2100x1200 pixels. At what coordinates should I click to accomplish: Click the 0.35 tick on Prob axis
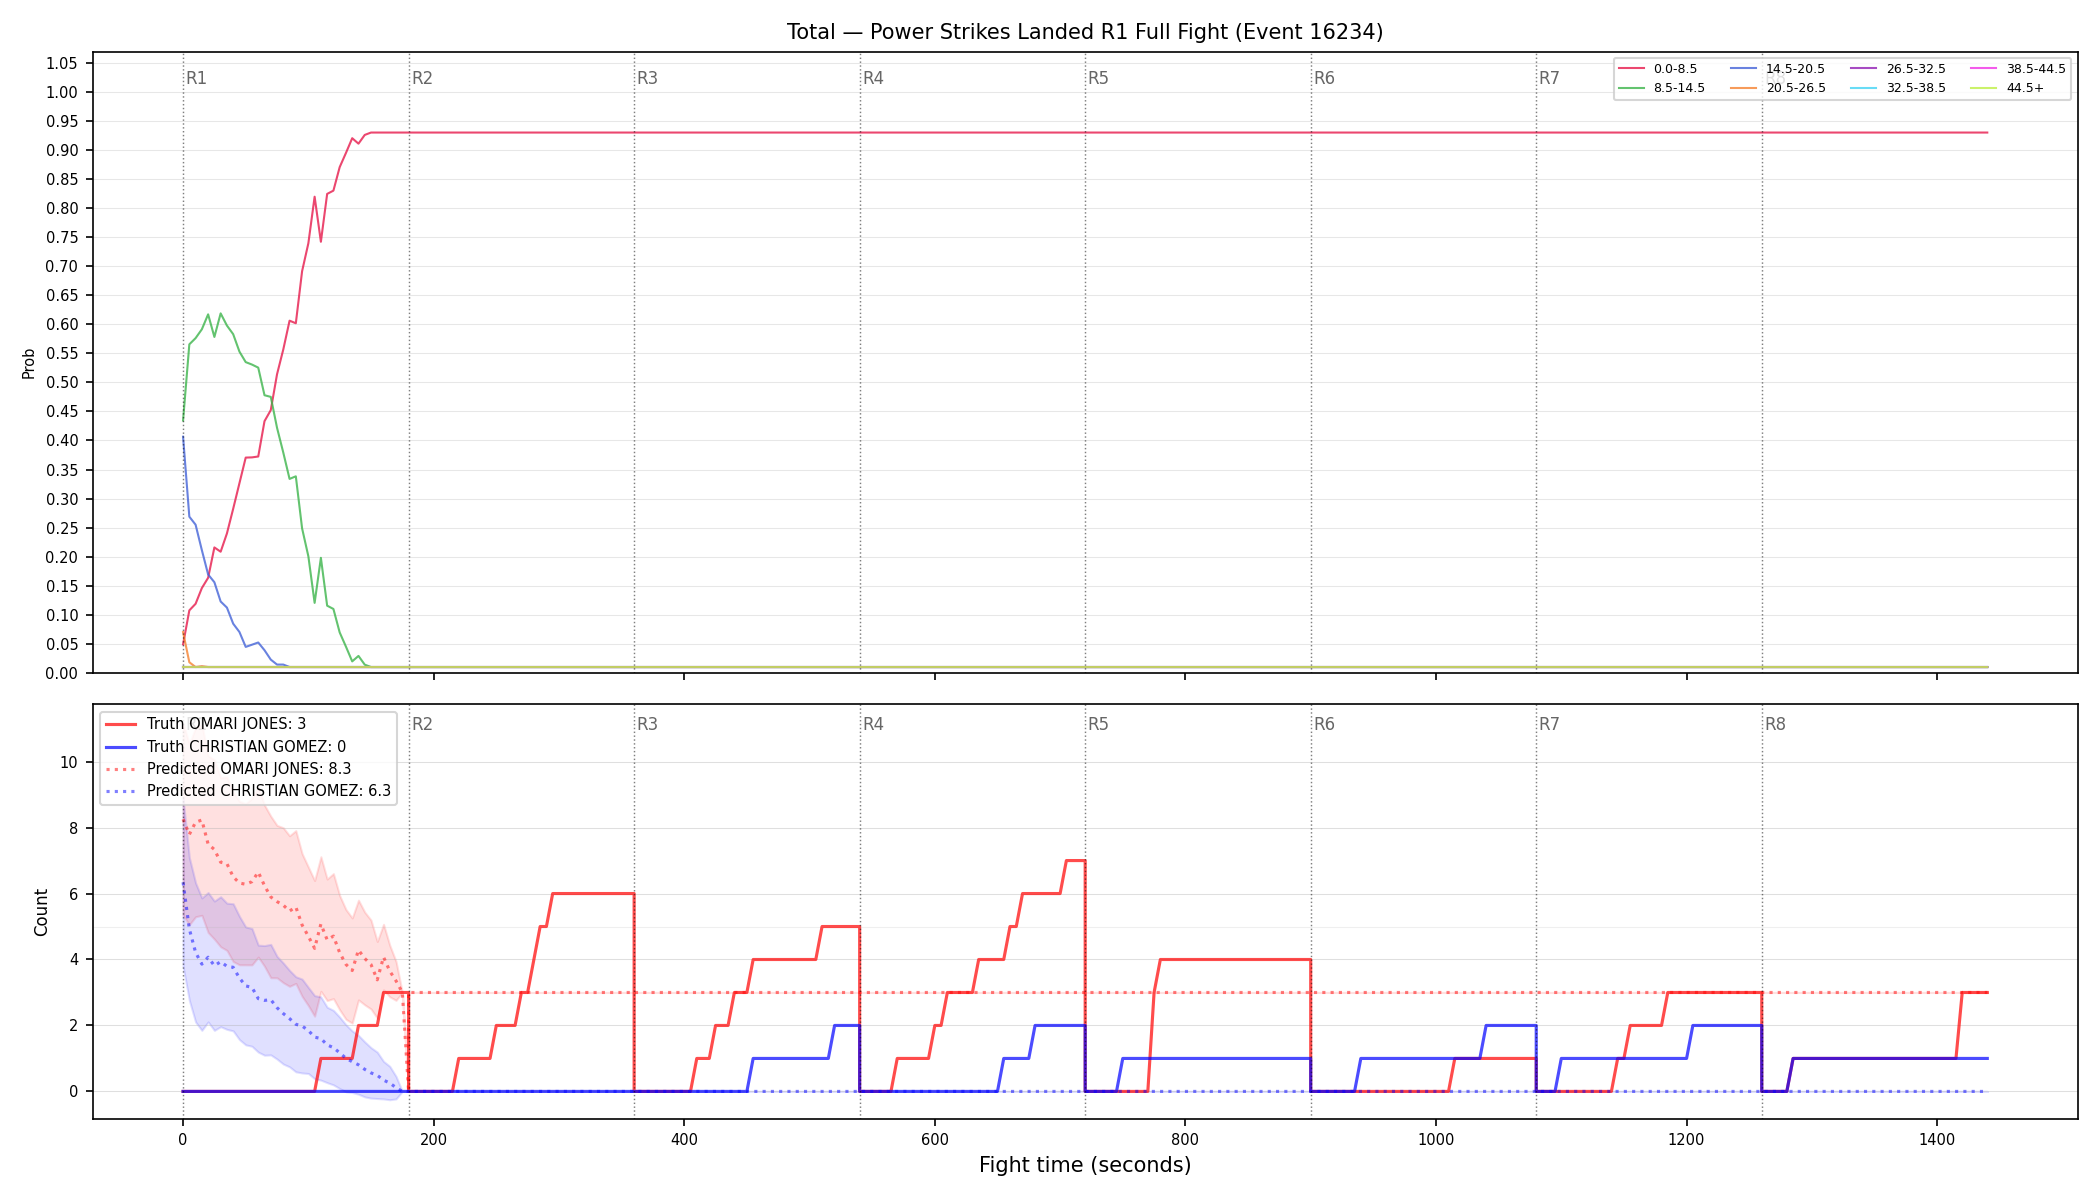click(x=61, y=470)
